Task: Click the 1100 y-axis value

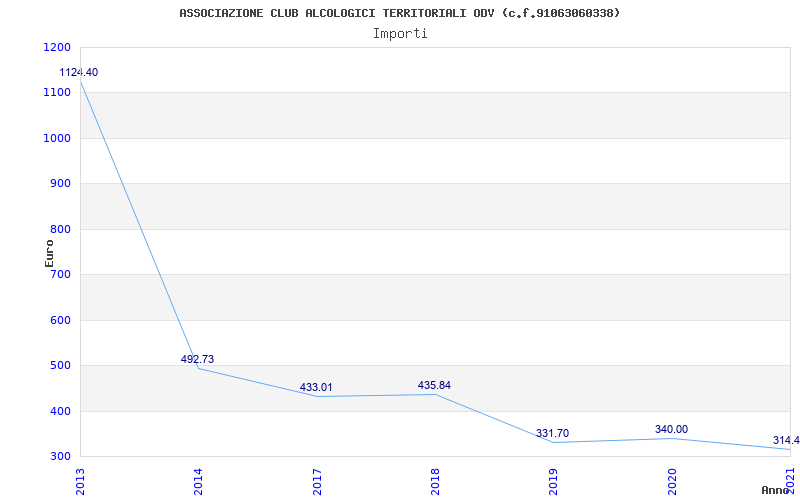Action: (x=58, y=93)
